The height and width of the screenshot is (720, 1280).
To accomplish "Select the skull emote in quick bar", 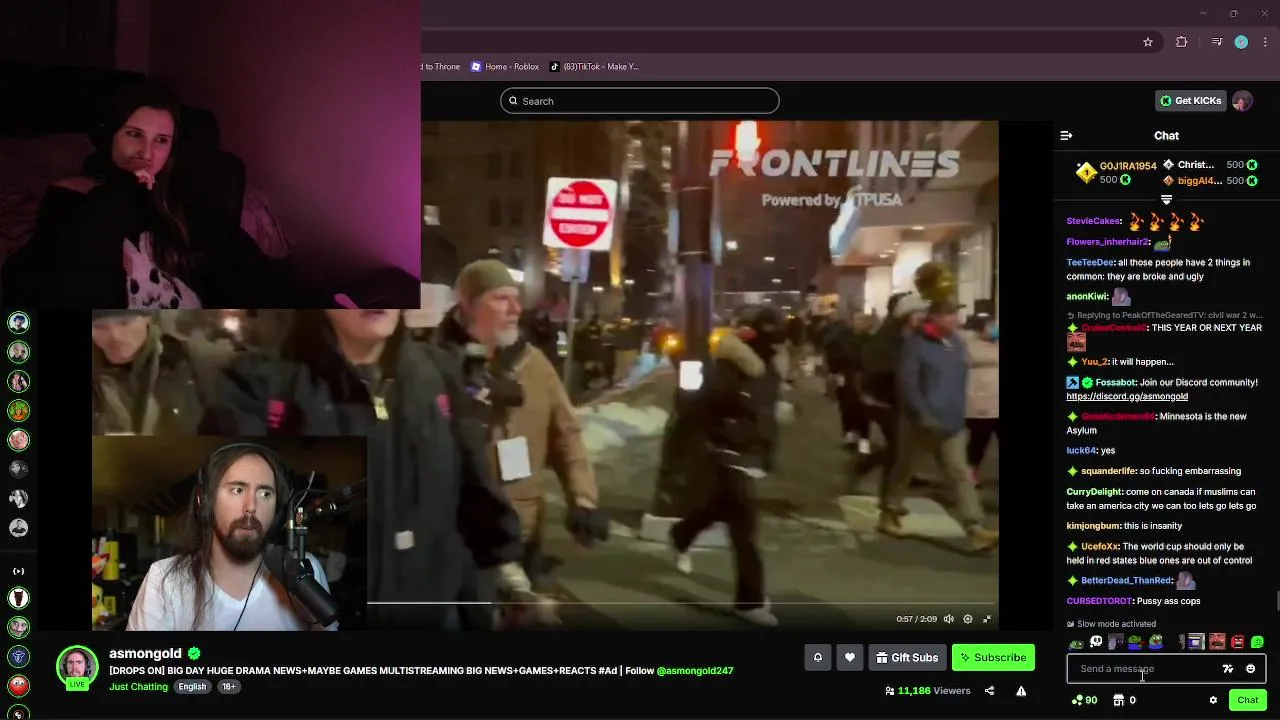I will pos(1096,642).
